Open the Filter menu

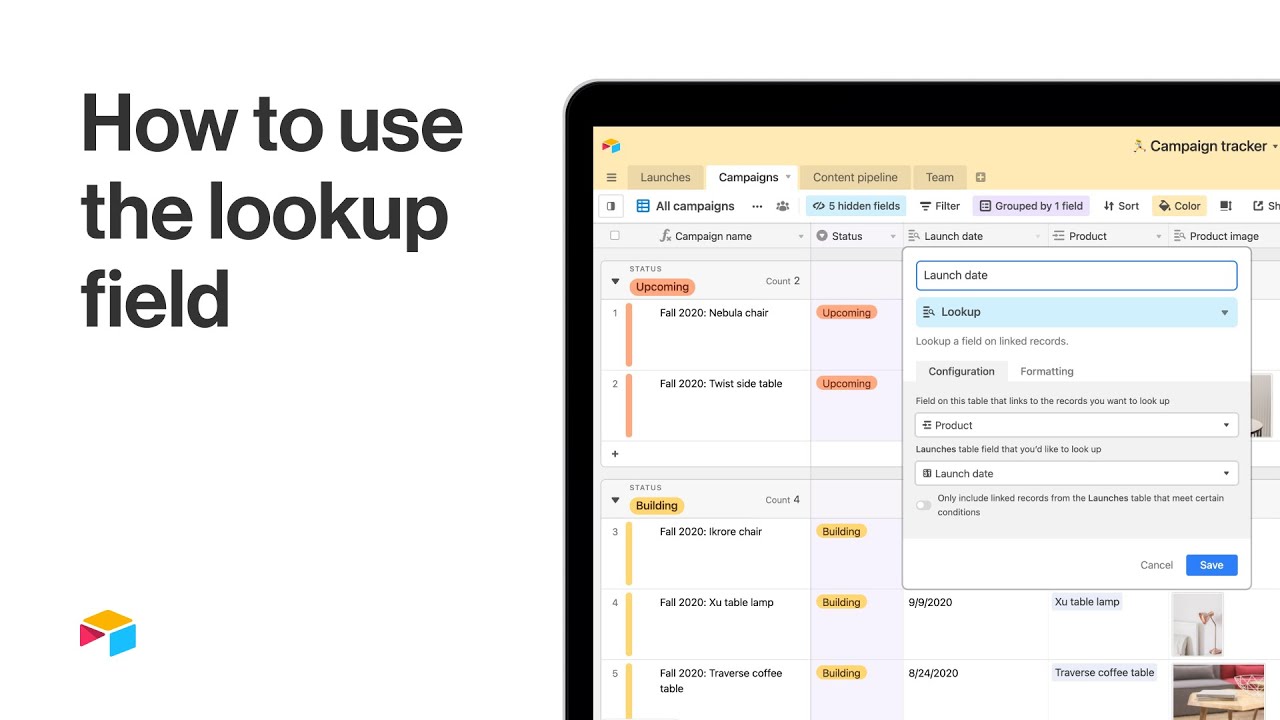click(940, 206)
